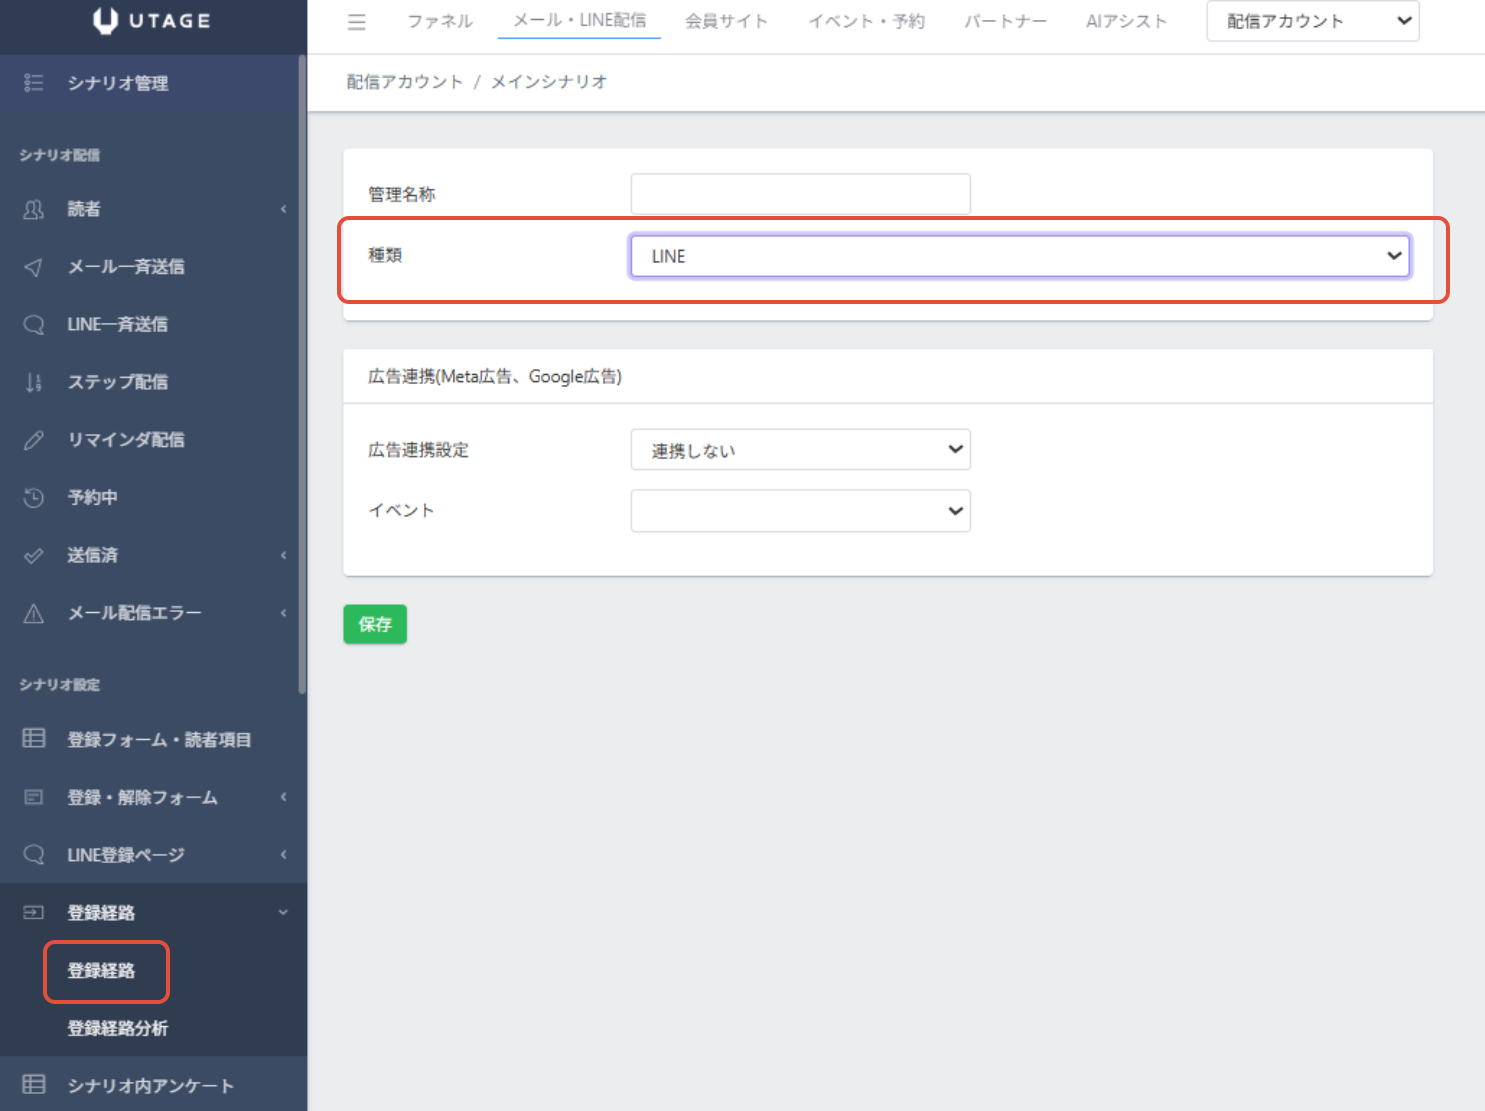This screenshot has width=1485, height=1111.
Task: Switch to the ファネル tab
Action: (440, 21)
